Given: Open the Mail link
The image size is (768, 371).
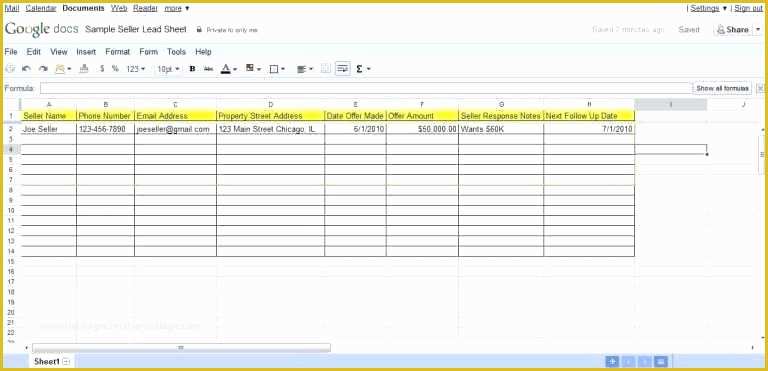Looking at the screenshot, I should [x=12, y=8].
